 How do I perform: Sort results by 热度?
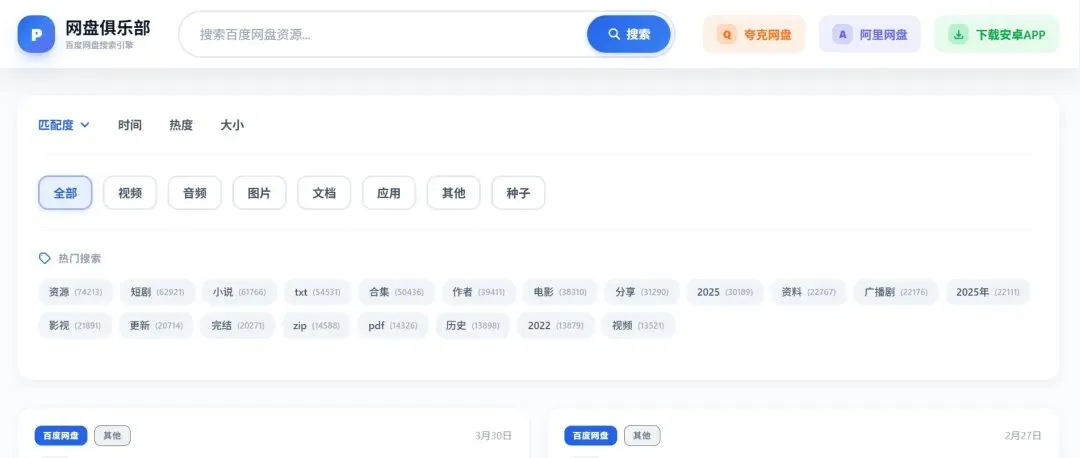(x=181, y=125)
